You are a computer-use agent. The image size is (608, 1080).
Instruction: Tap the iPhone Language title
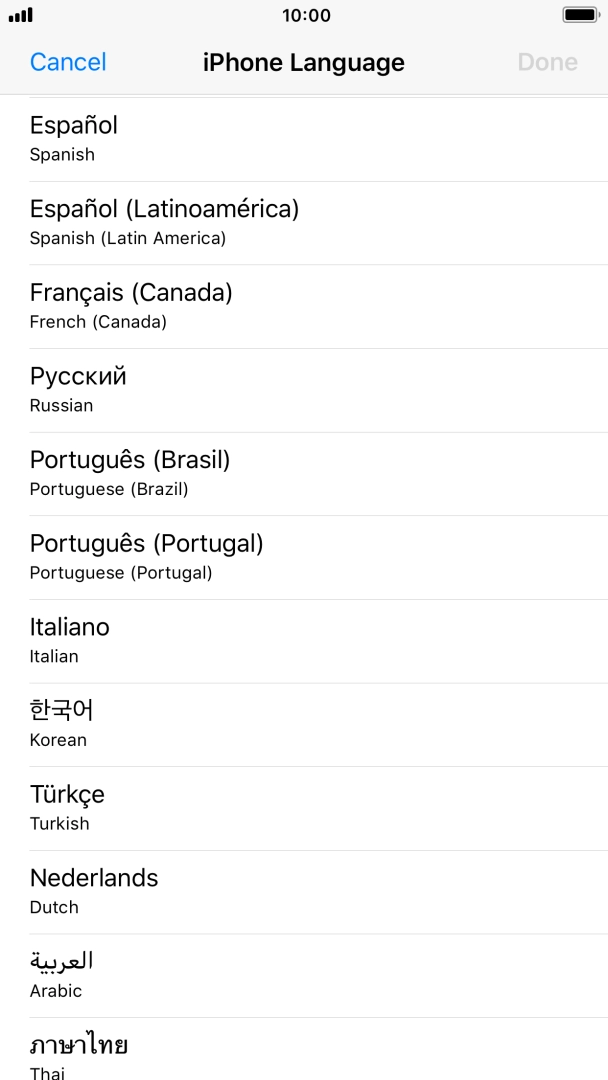tap(304, 62)
